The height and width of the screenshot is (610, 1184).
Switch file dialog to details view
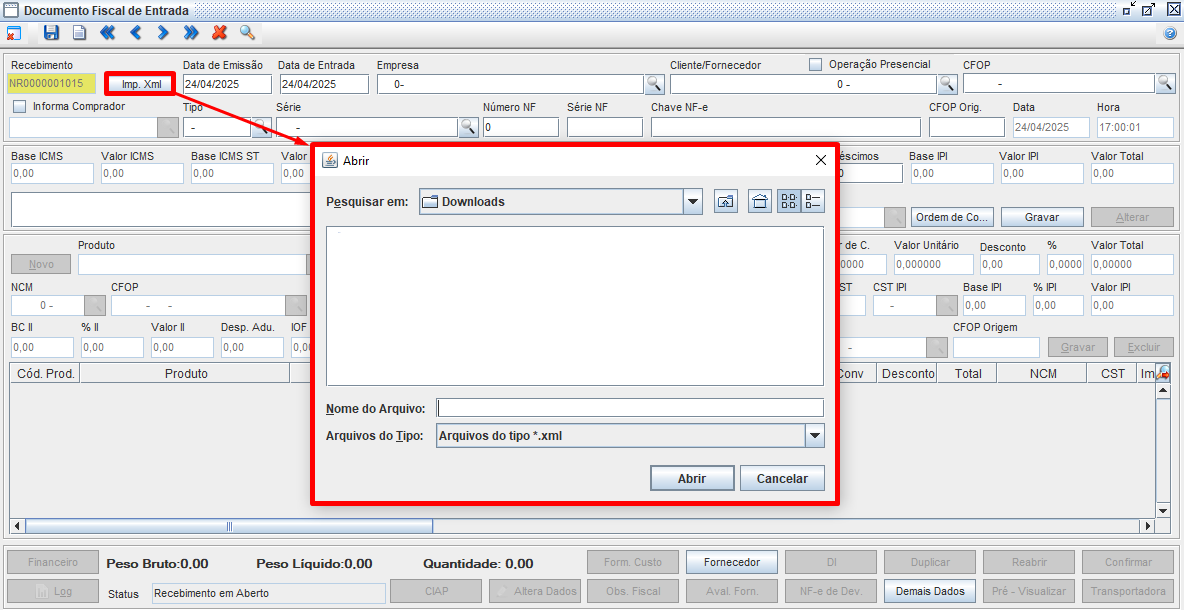coord(812,202)
